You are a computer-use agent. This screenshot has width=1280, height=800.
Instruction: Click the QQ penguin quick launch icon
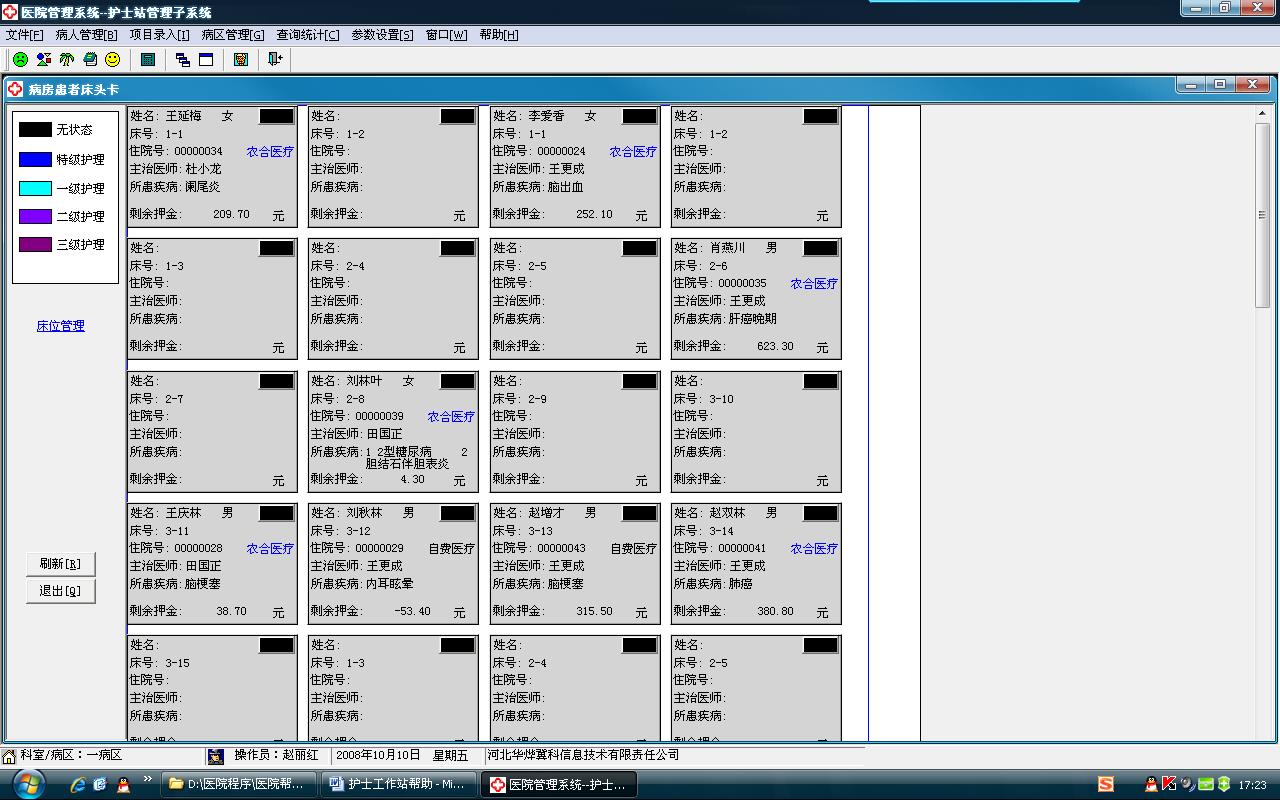(123, 785)
